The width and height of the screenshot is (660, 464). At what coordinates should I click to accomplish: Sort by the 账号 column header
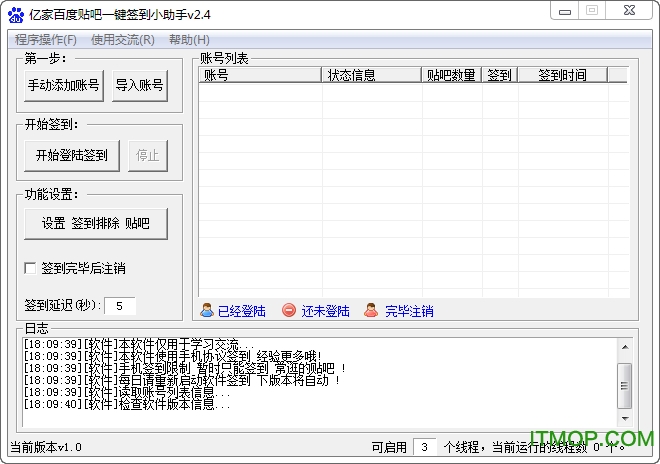point(260,75)
